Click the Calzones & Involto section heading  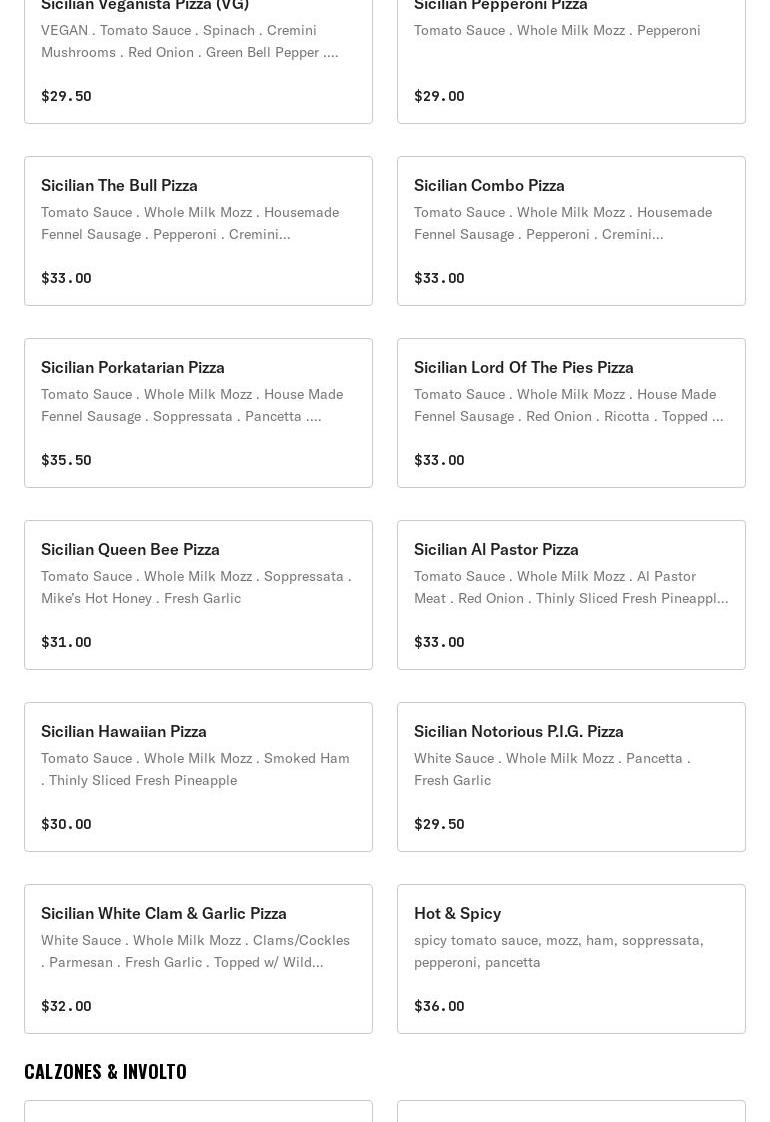(x=105, y=1071)
